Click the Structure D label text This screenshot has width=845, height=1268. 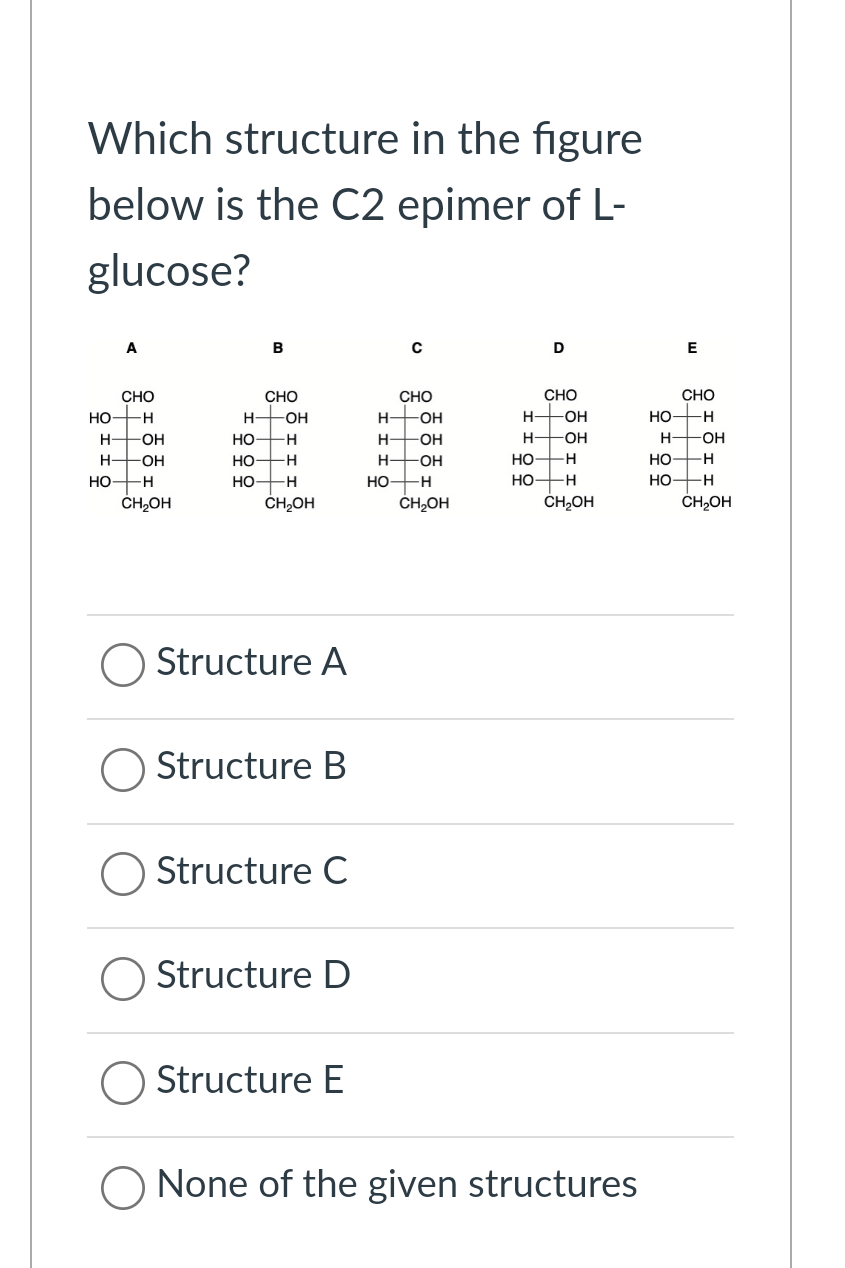tap(252, 975)
